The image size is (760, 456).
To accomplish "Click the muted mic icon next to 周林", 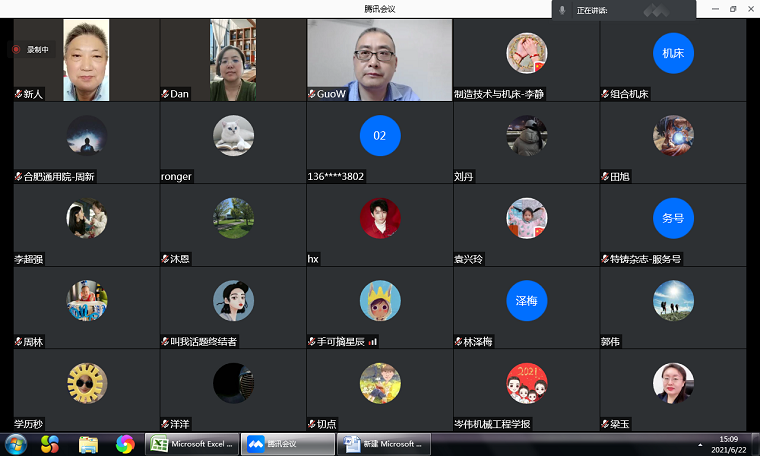I will [x=18, y=341].
